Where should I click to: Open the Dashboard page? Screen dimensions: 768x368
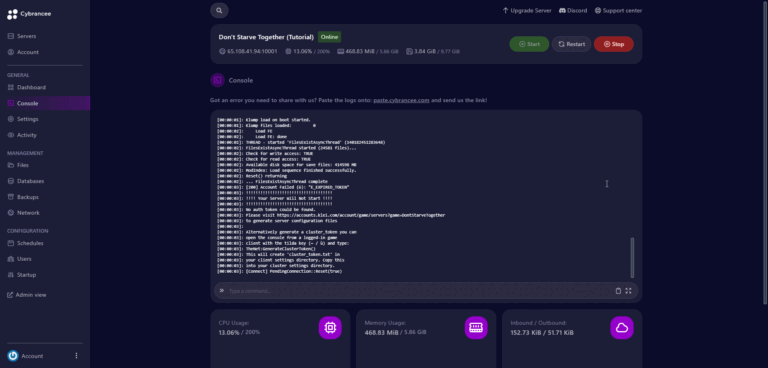[x=31, y=87]
